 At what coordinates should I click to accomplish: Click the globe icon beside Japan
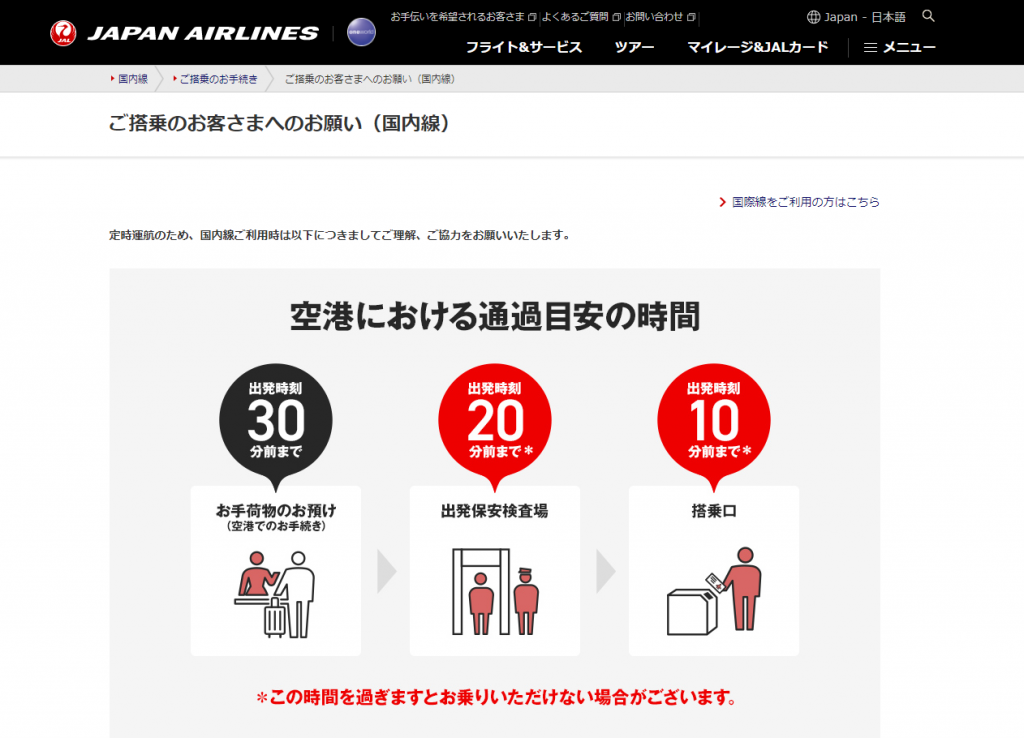point(813,17)
